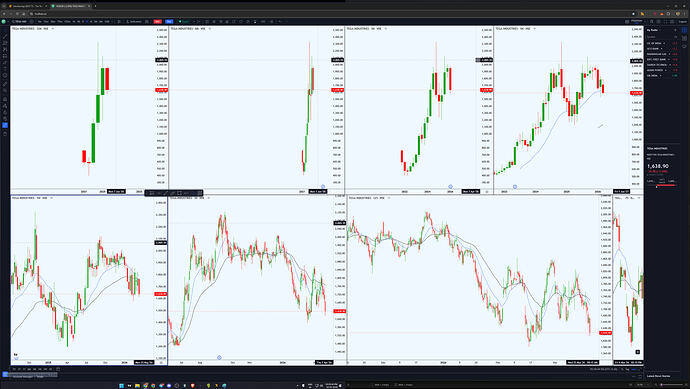Screen dimensions: 690x389
Task: Click the Publish button at top right
Action: click(x=683, y=21)
